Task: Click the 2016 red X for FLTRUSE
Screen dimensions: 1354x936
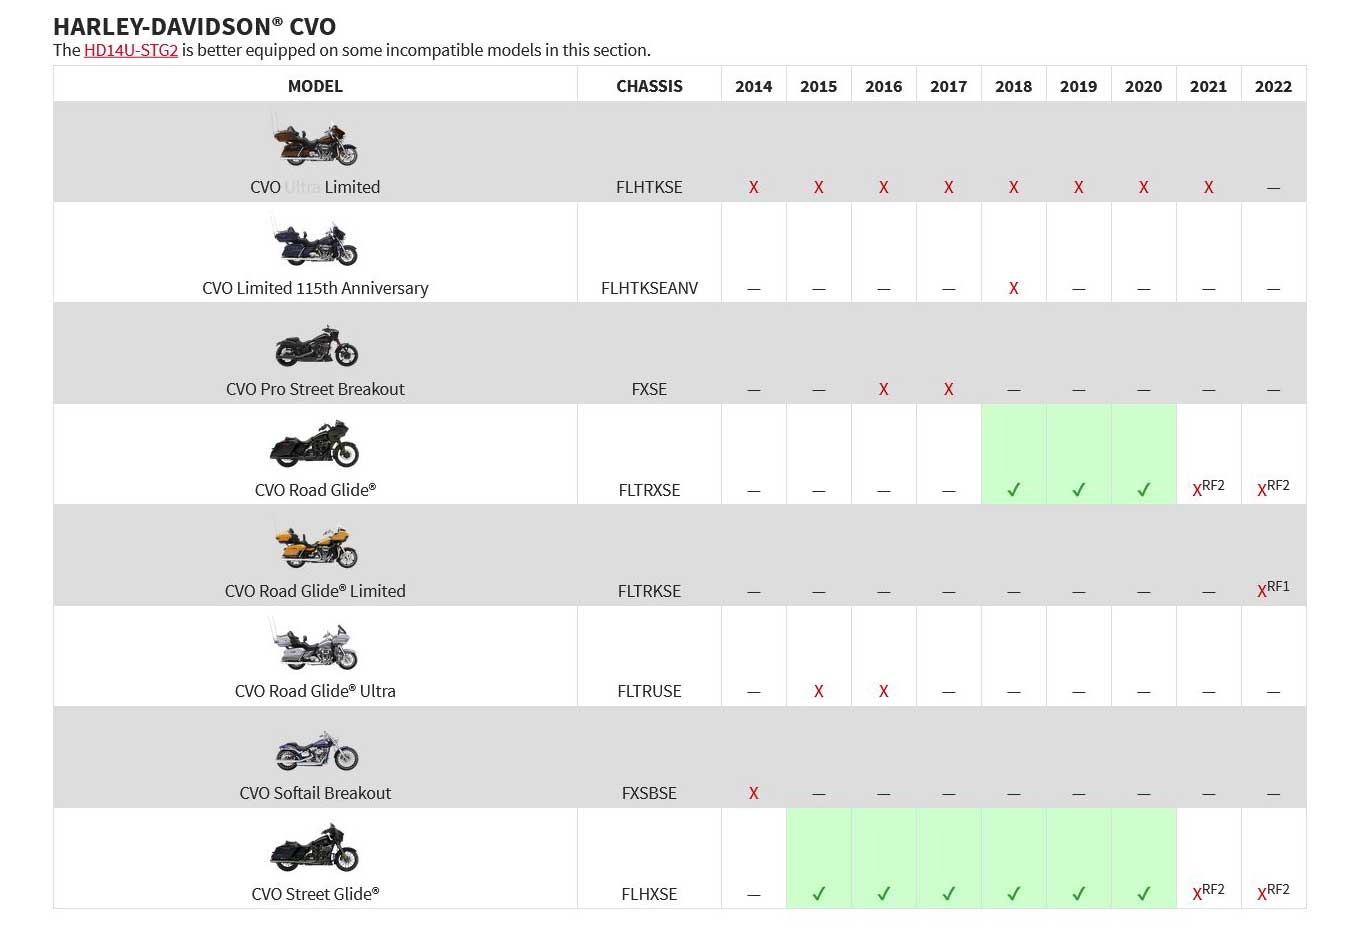Action: (x=884, y=691)
